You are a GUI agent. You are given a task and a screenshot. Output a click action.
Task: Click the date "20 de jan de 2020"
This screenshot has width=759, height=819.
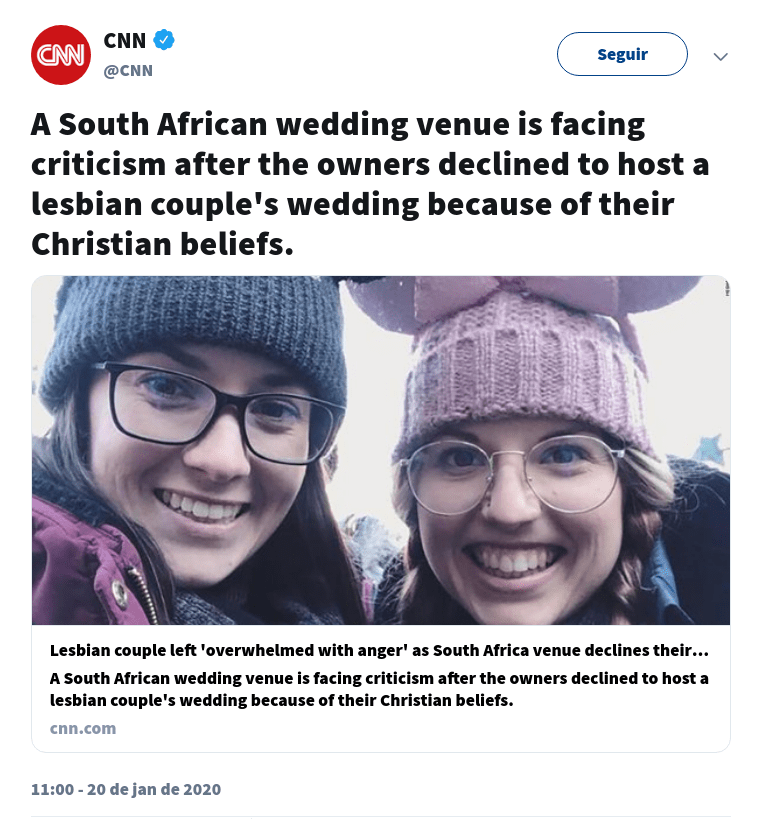click(155, 789)
